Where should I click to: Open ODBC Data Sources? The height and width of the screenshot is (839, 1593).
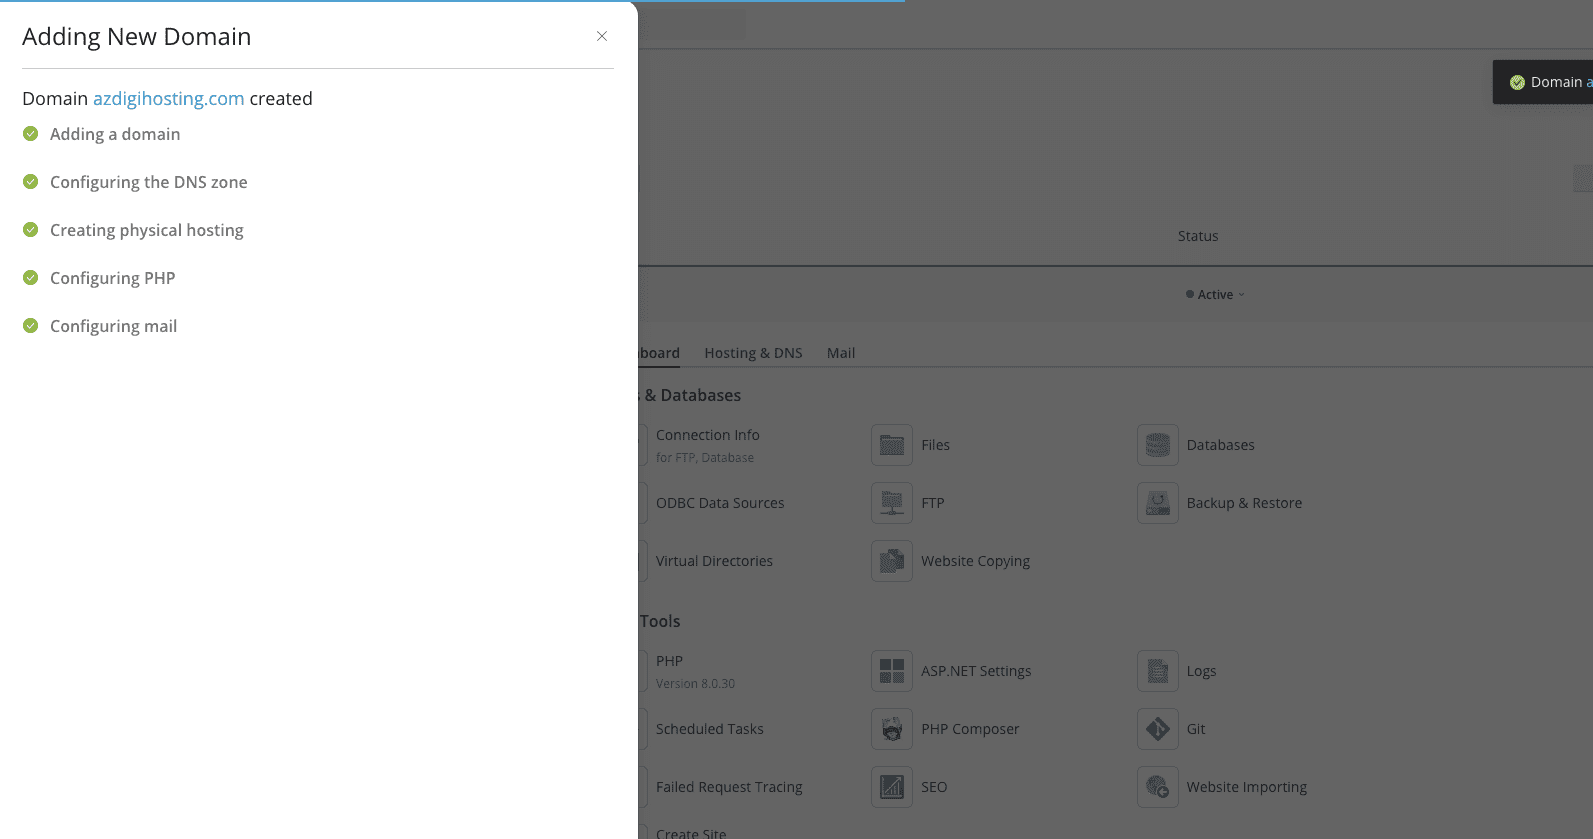pyautogui.click(x=719, y=503)
